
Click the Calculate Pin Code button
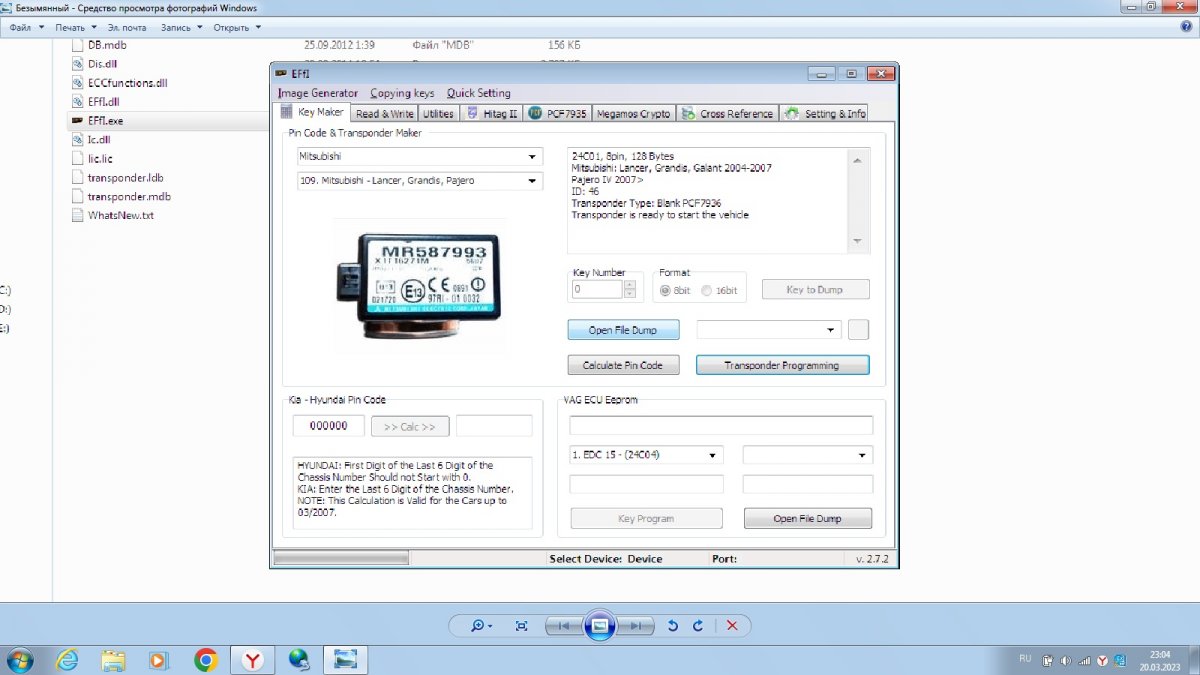(623, 365)
